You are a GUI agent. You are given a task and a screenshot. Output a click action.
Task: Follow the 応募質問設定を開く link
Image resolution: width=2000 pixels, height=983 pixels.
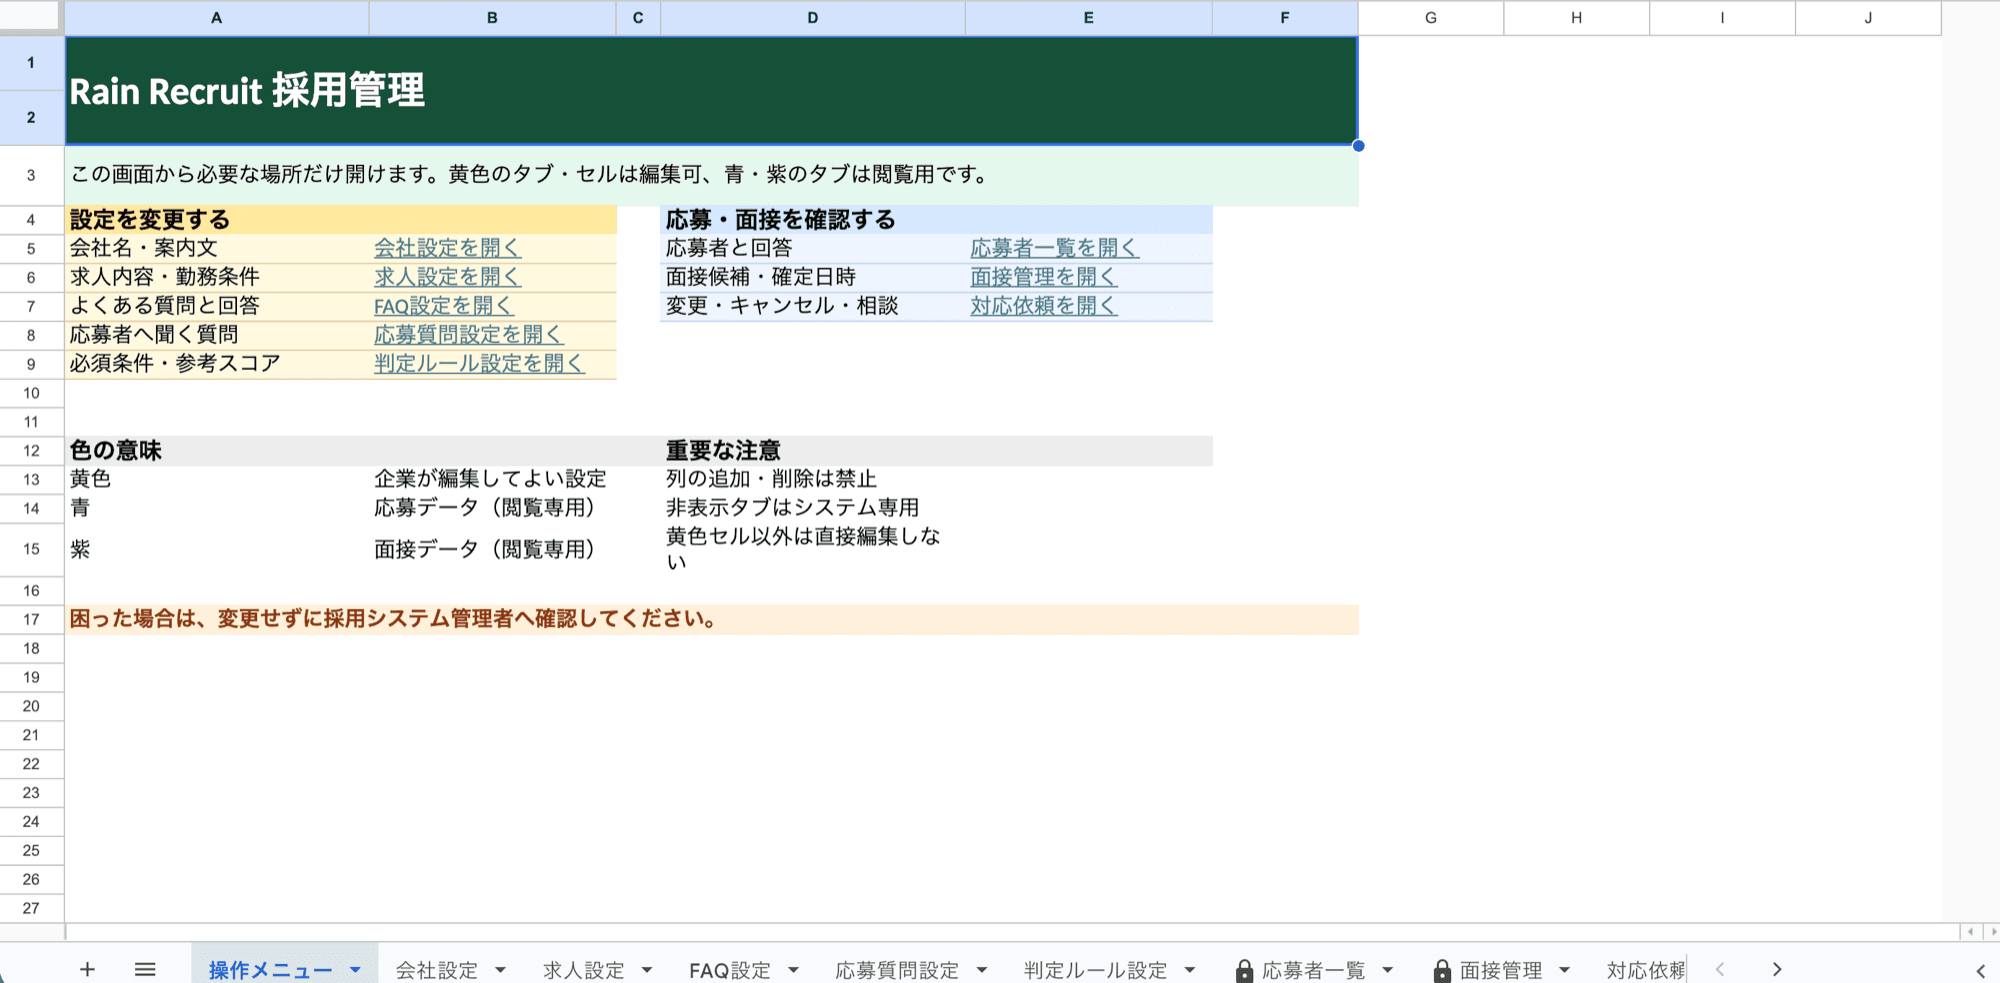point(469,335)
